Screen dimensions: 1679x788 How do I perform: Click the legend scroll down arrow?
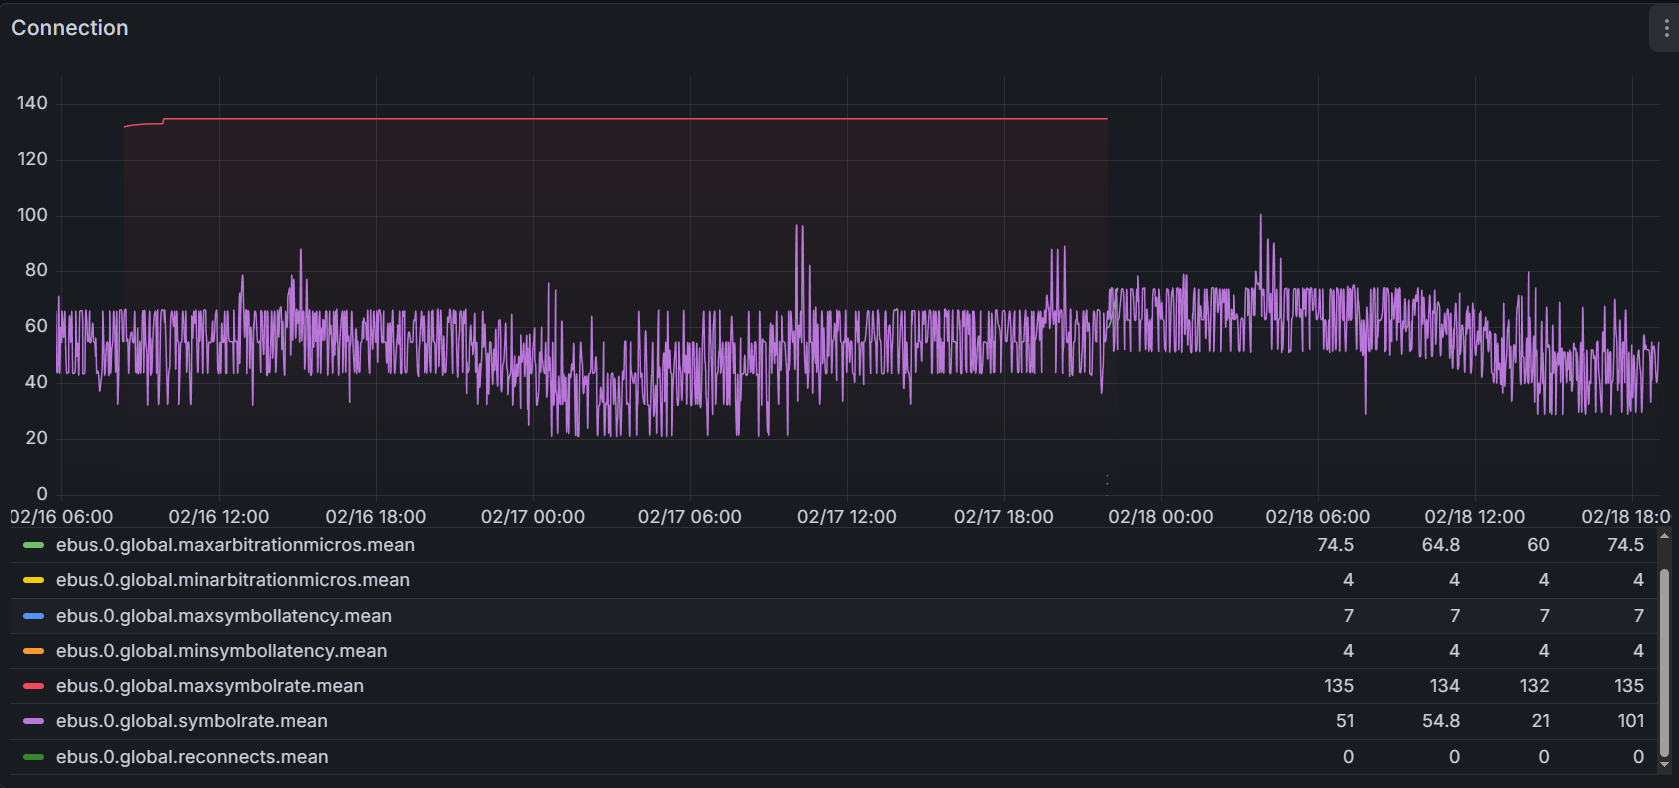[x=1664, y=765]
